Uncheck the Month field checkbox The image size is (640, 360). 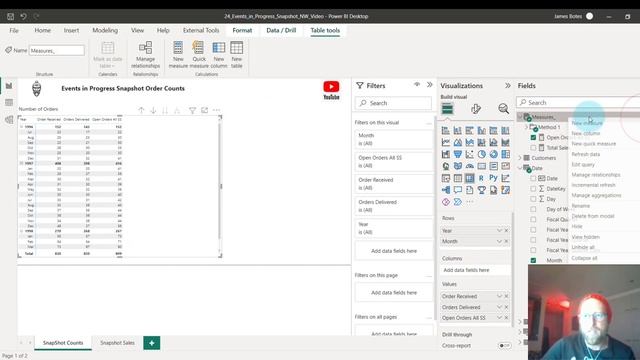coord(533,260)
